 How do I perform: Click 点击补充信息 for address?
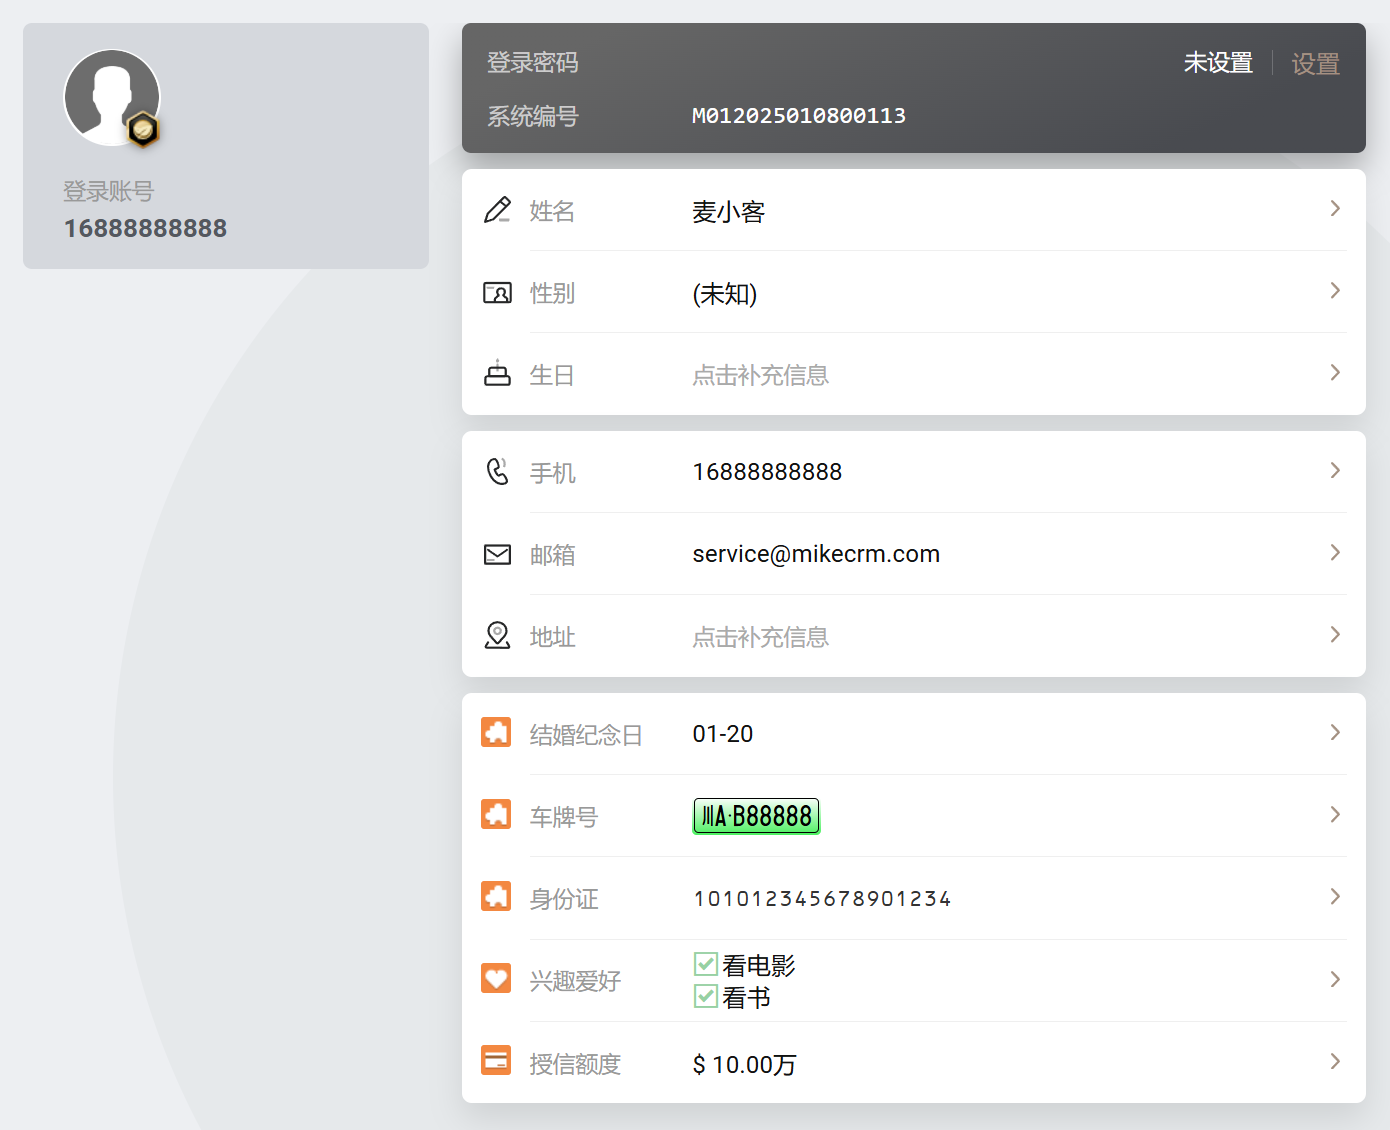[x=760, y=637]
